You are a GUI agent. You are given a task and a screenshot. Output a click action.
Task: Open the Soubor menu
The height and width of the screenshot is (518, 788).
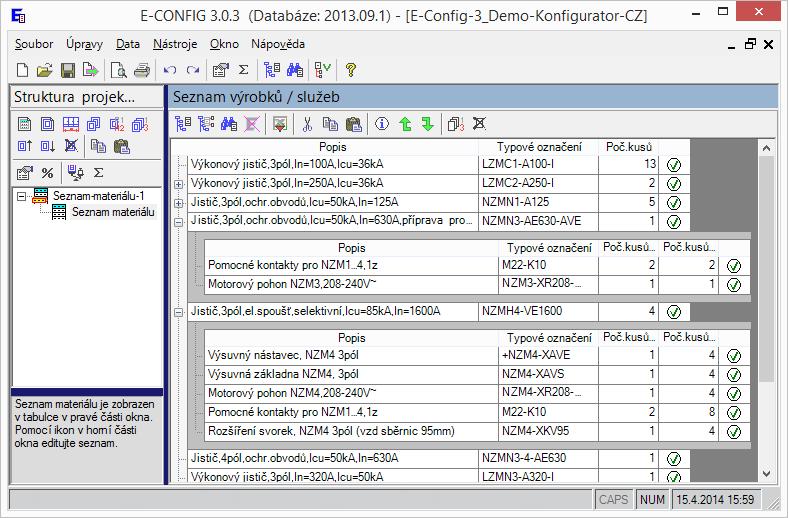click(34, 44)
